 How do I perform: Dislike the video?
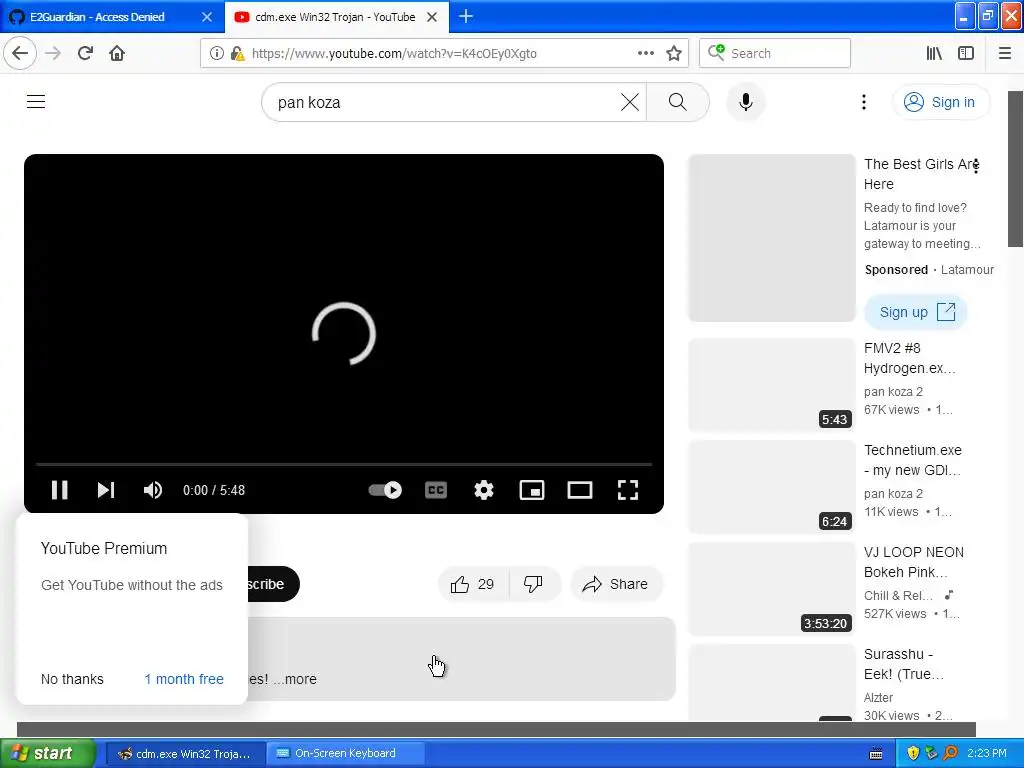click(x=534, y=584)
